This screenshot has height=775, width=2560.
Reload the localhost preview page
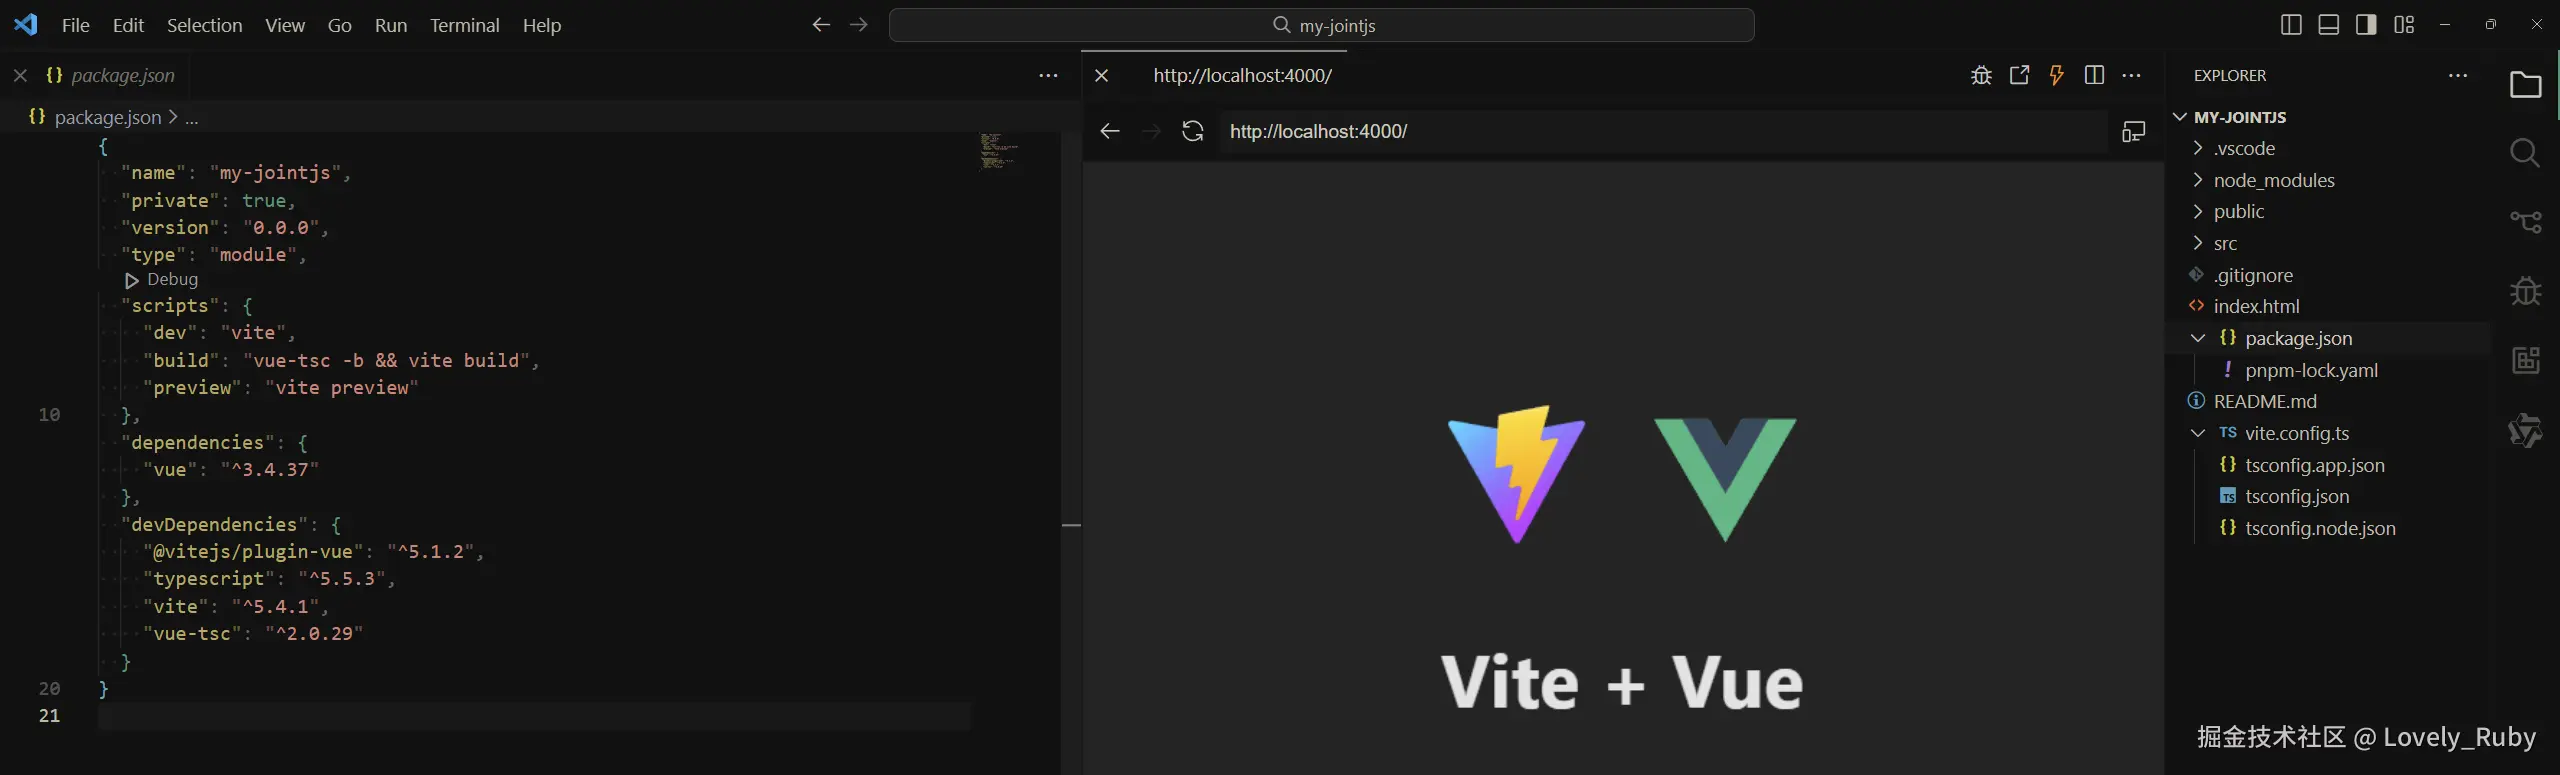(x=1193, y=131)
